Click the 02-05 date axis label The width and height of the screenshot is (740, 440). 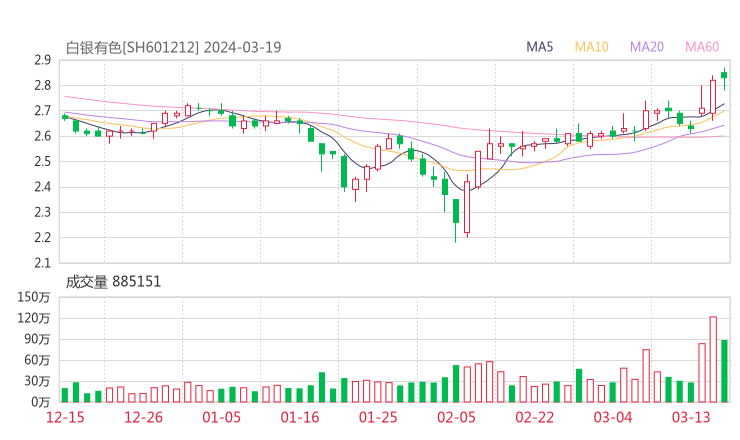[456, 417]
